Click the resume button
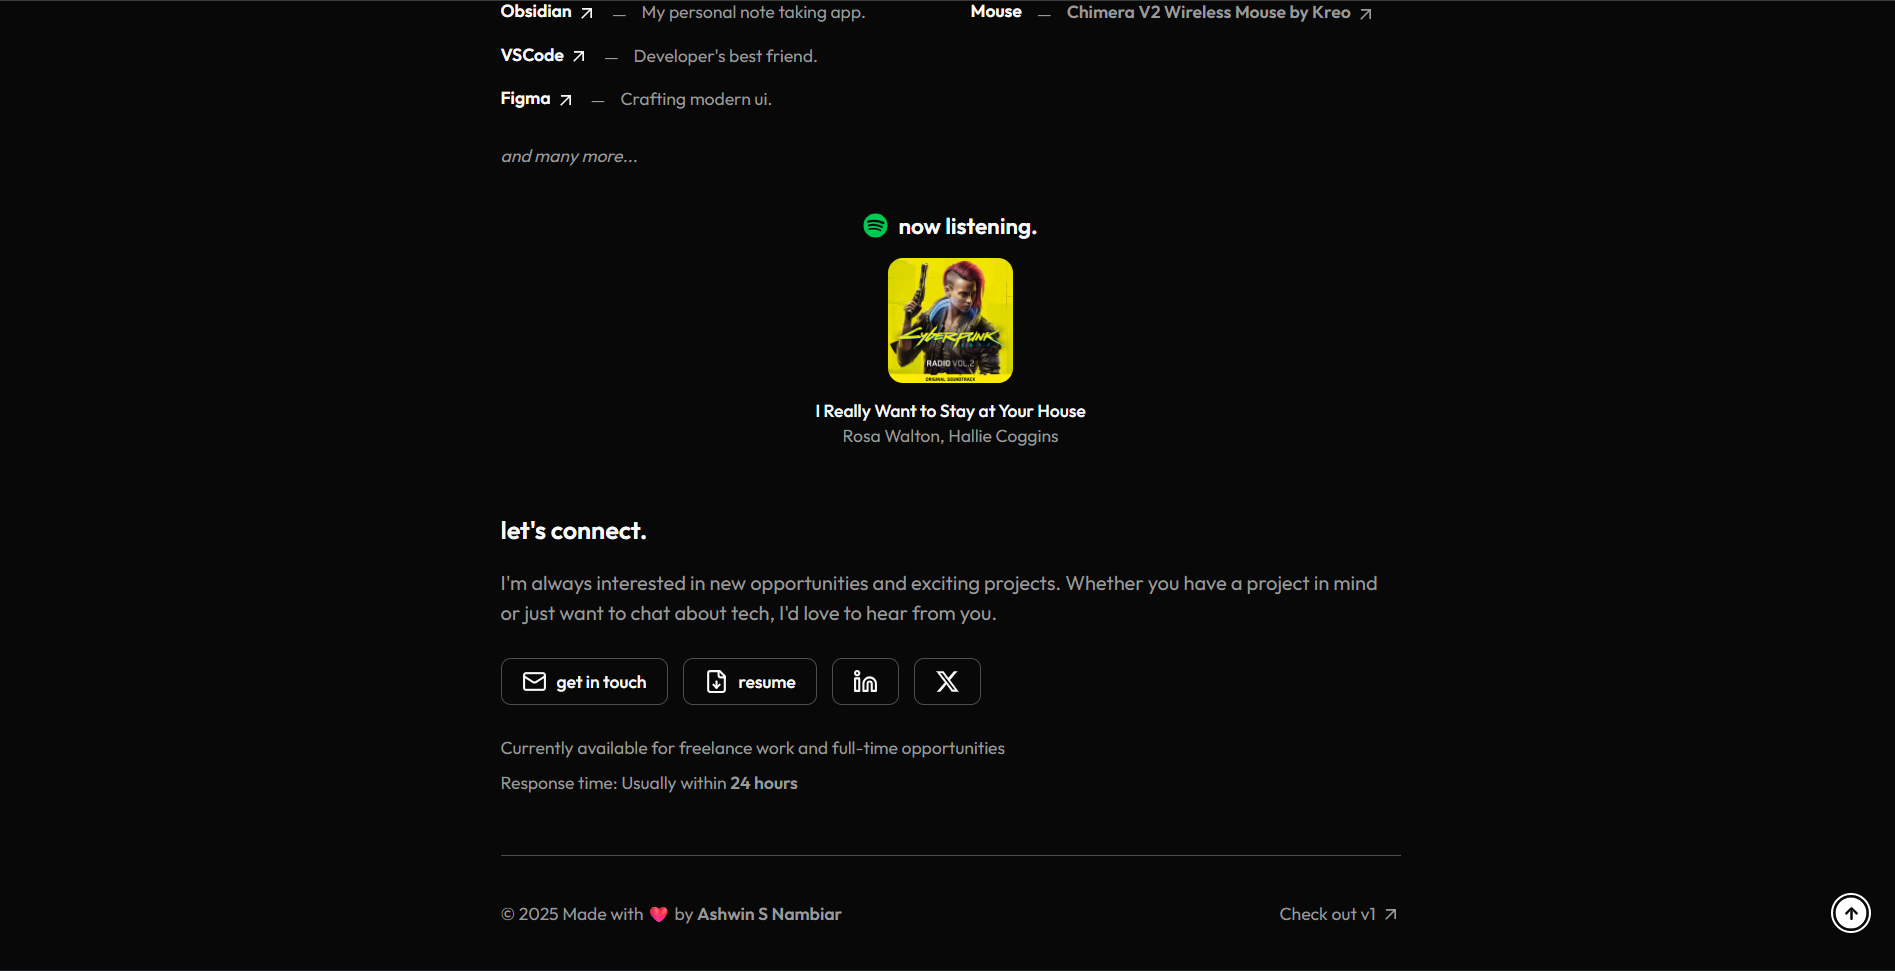Viewport: 1895px width, 971px height. point(750,682)
